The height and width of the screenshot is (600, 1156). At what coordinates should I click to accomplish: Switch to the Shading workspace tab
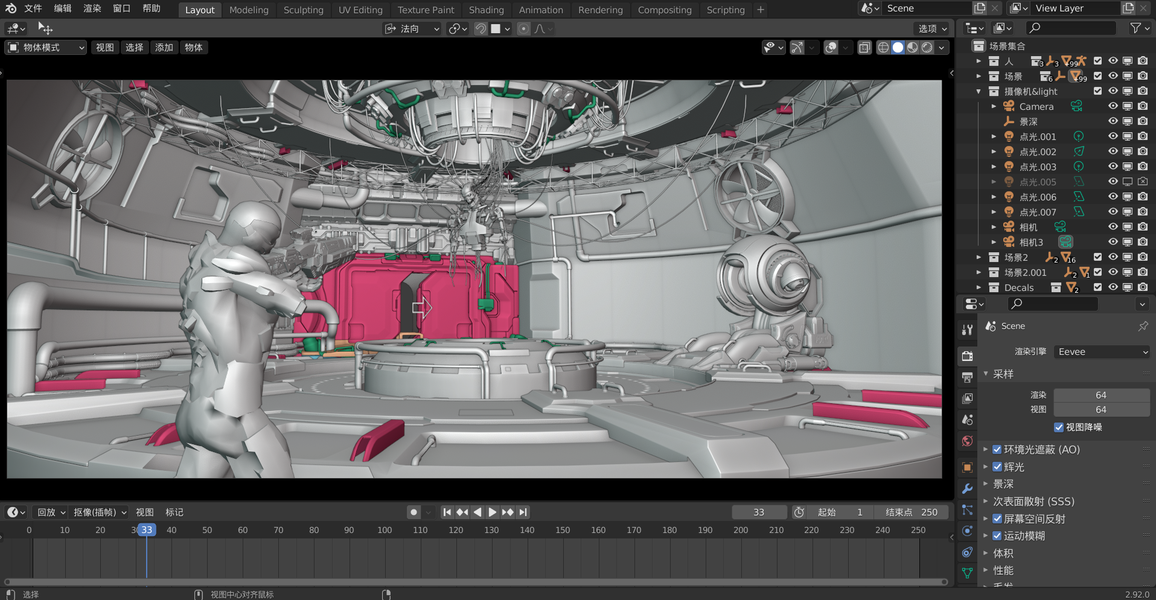(x=487, y=10)
